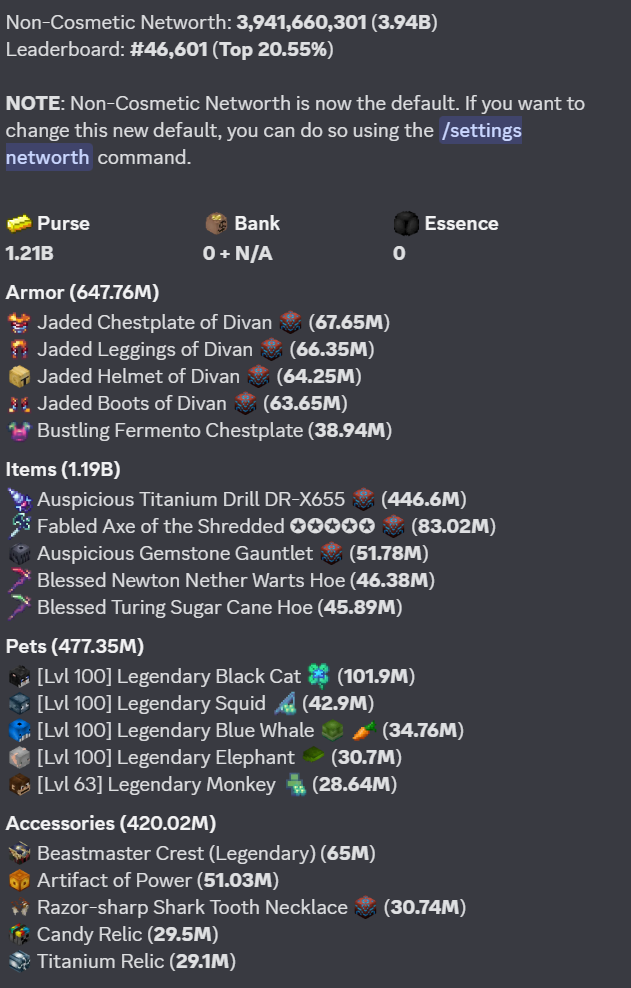Click the carrot icon beside Blue Whale
This screenshot has width=631, height=988.
click(x=364, y=730)
